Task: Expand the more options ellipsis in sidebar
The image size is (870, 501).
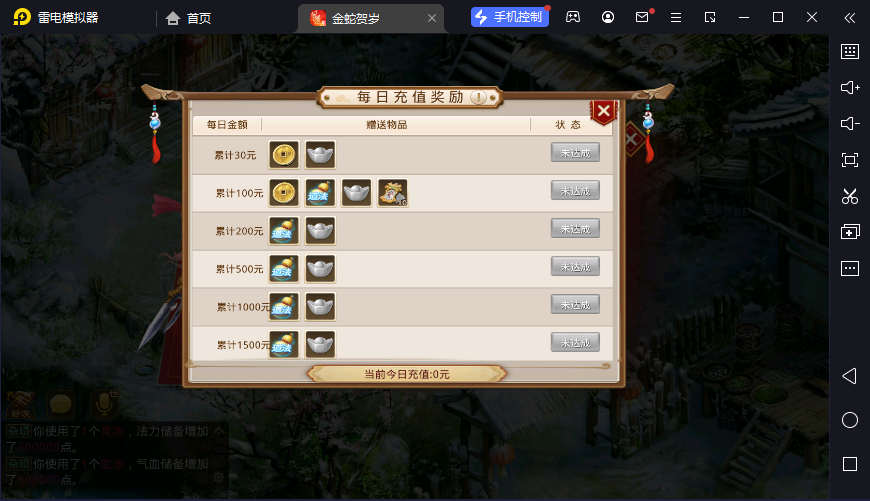Action: [x=850, y=269]
